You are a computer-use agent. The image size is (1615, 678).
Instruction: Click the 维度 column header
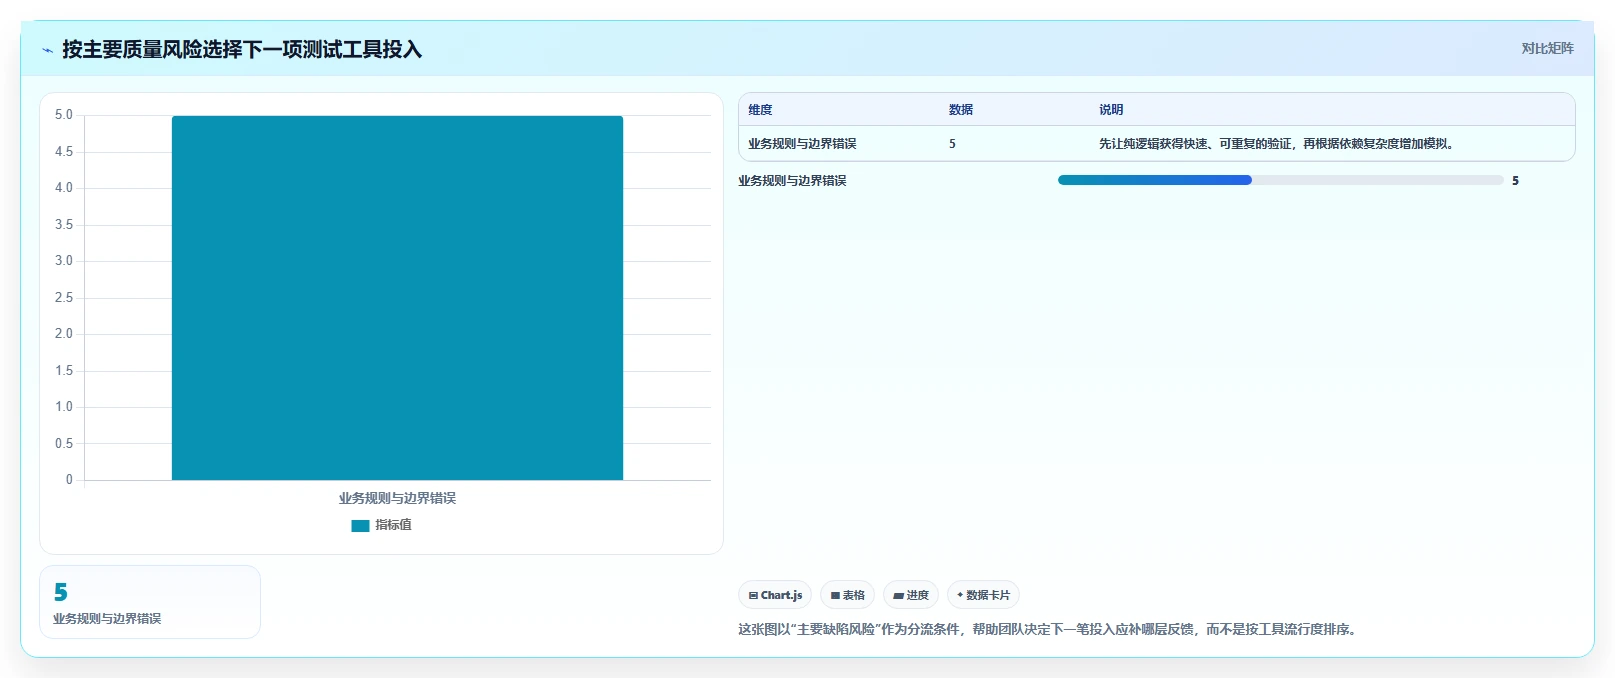[x=760, y=110]
